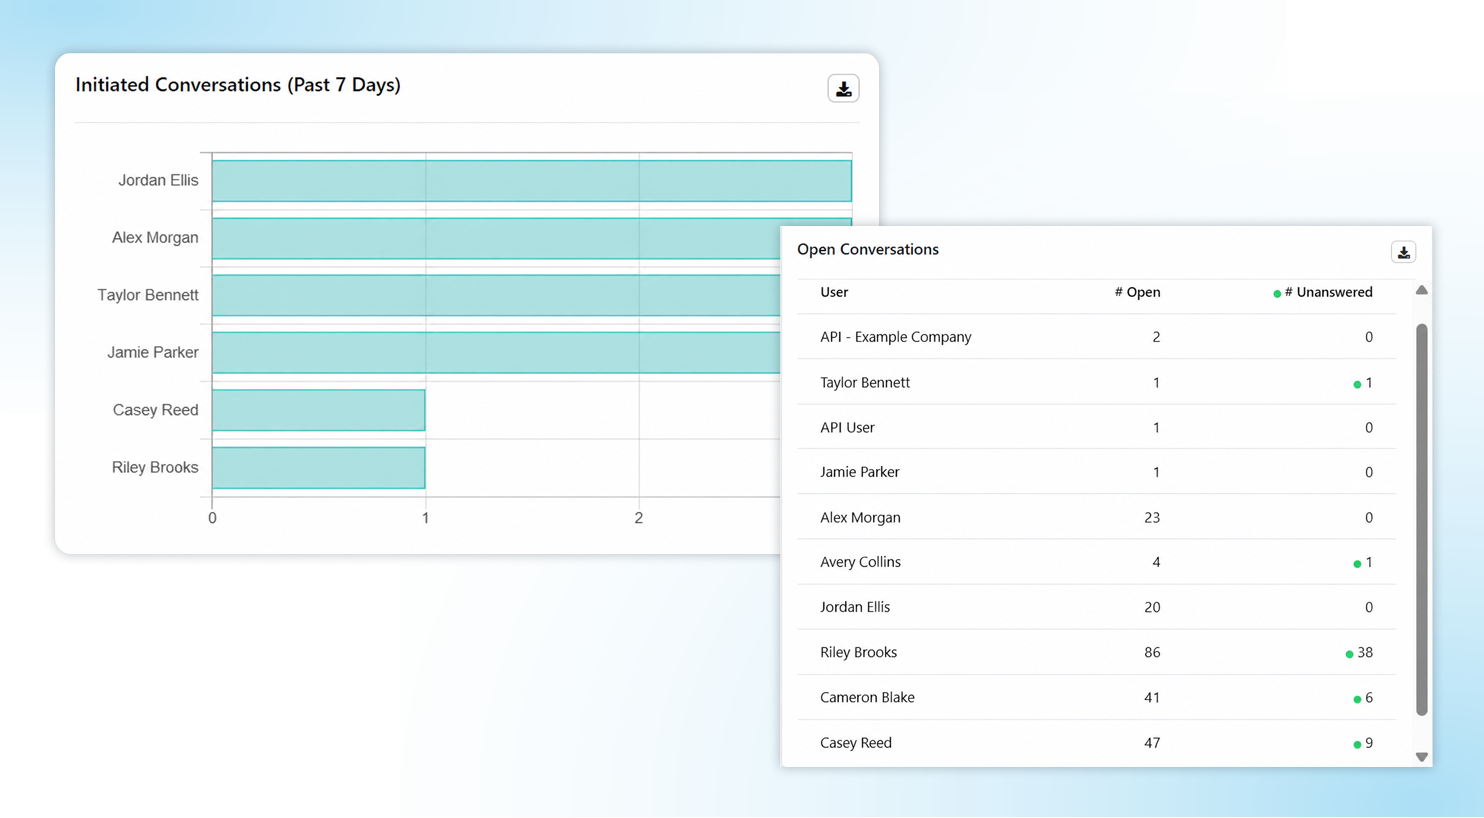Viewport: 1484px width, 818px height.
Task: Download the Initiated Conversations chart
Action: click(843, 89)
